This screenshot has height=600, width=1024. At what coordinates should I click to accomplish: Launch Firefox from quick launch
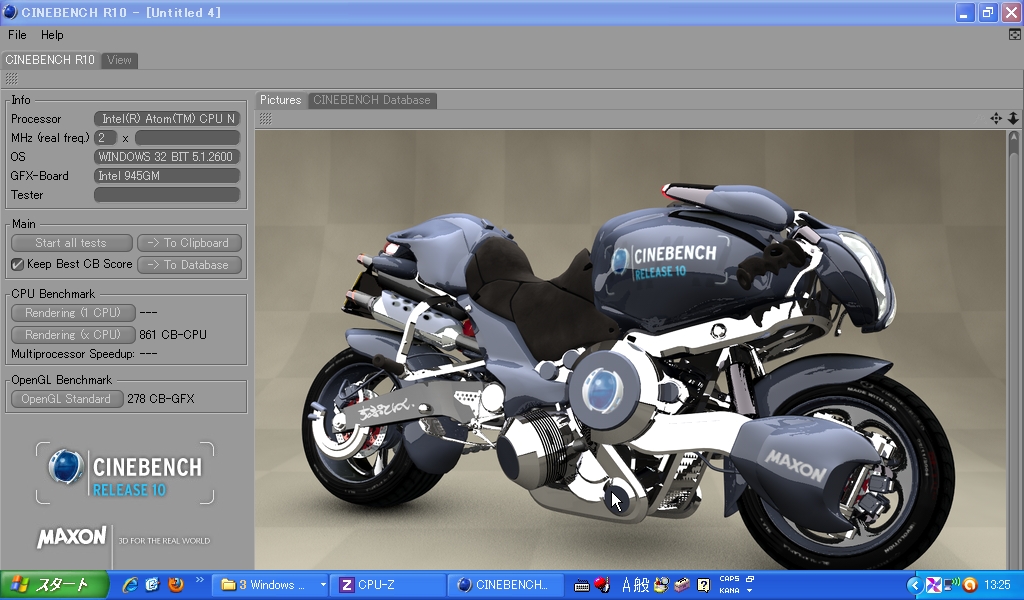pos(176,585)
